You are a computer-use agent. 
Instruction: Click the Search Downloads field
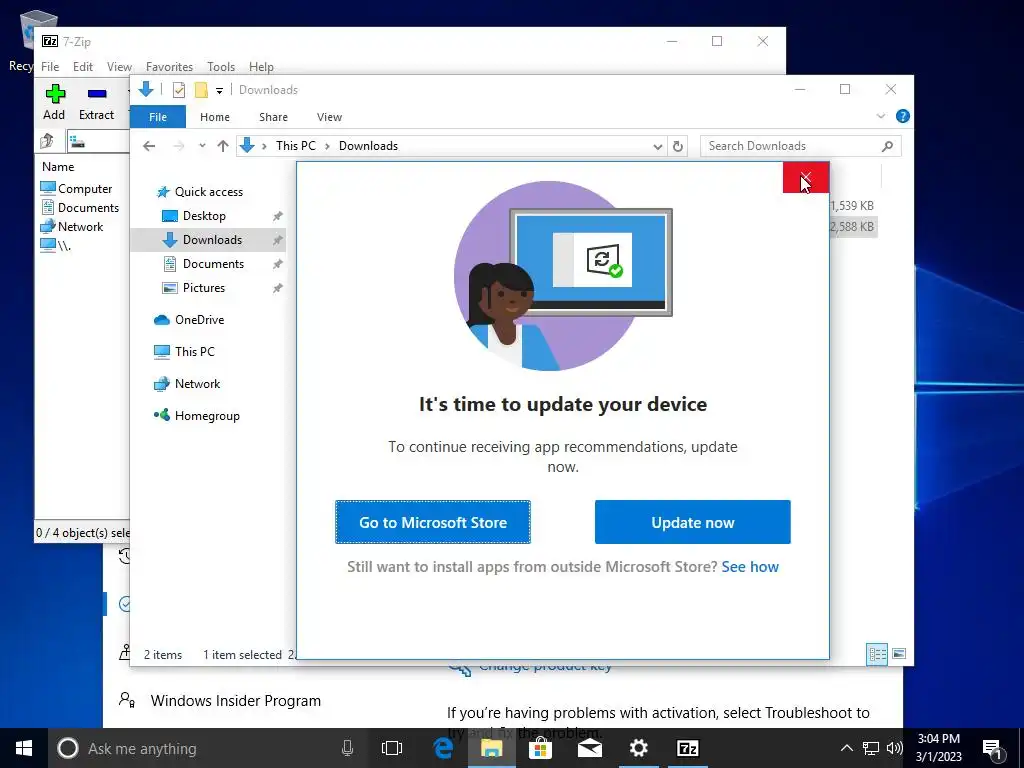pyautogui.click(x=801, y=146)
